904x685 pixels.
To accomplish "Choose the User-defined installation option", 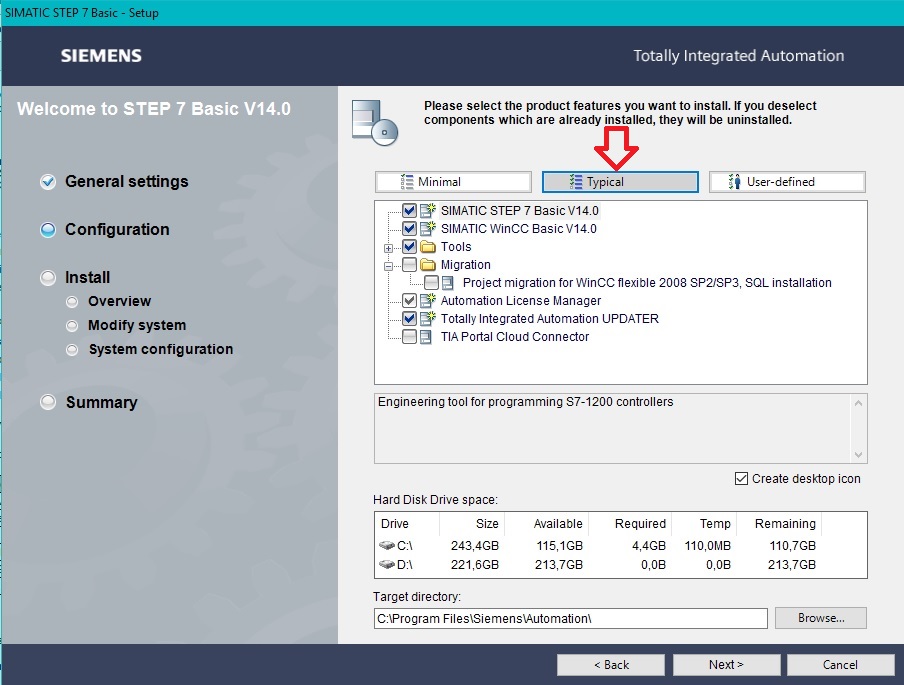I will pos(787,182).
